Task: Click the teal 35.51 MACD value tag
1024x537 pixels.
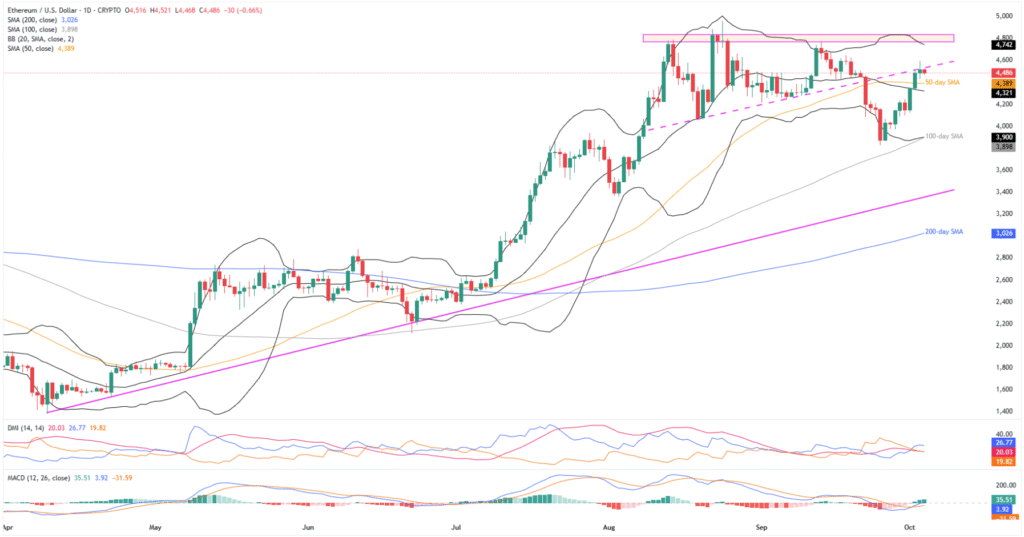Action: (x=1004, y=498)
